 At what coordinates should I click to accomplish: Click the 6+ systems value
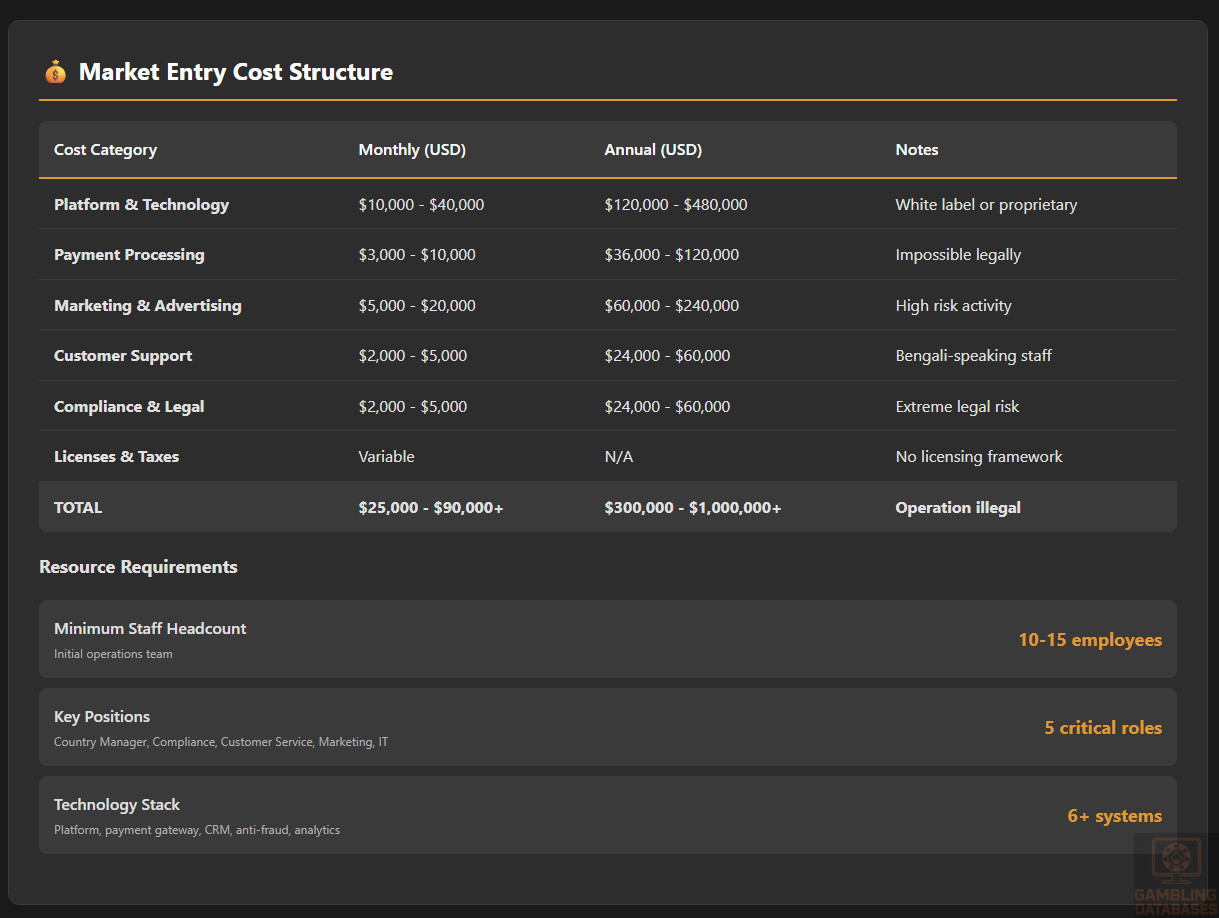pyautogui.click(x=1114, y=816)
